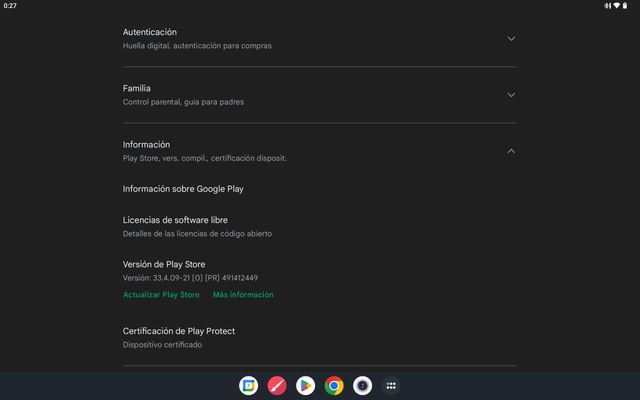
Task: Open Google Calendar from the taskbar
Action: [x=248, y=386]
